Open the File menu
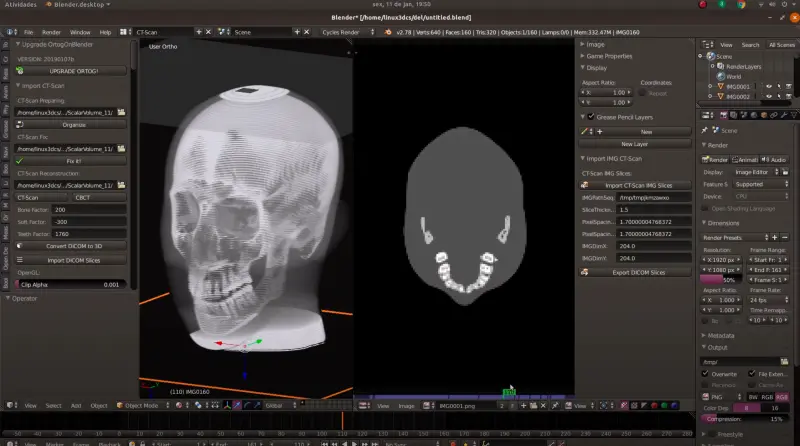800x446 pixels. (29, 32)
